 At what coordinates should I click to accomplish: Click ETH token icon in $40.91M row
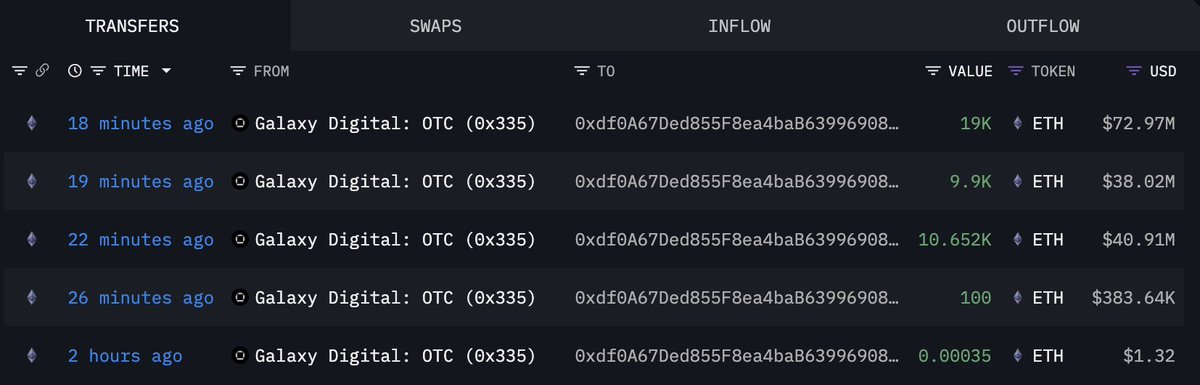click(x=1018, y=240)
